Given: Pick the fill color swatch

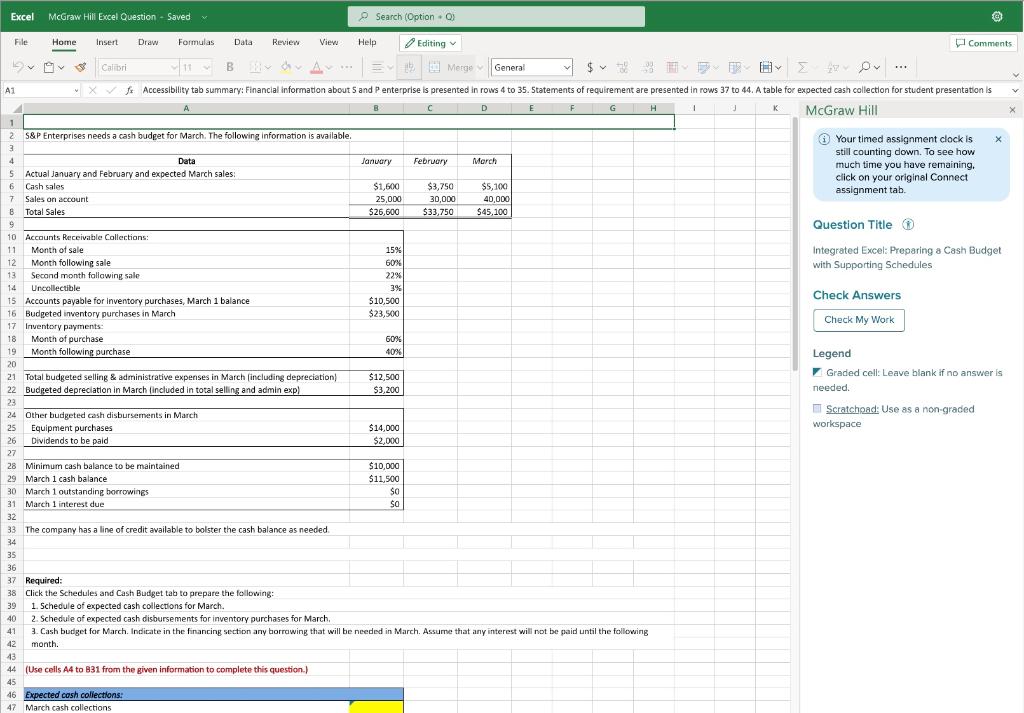Looking at the screenshot, I should click(x=283, y=67).
